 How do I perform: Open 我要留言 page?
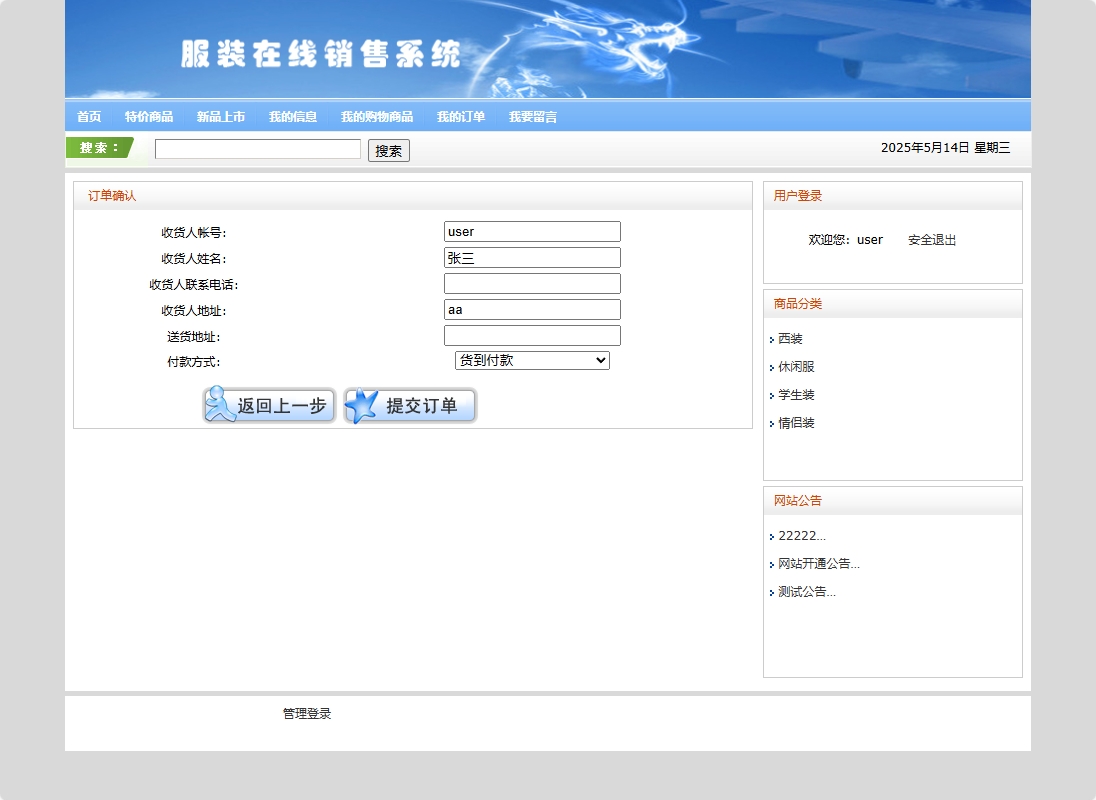tap(531, 116)
